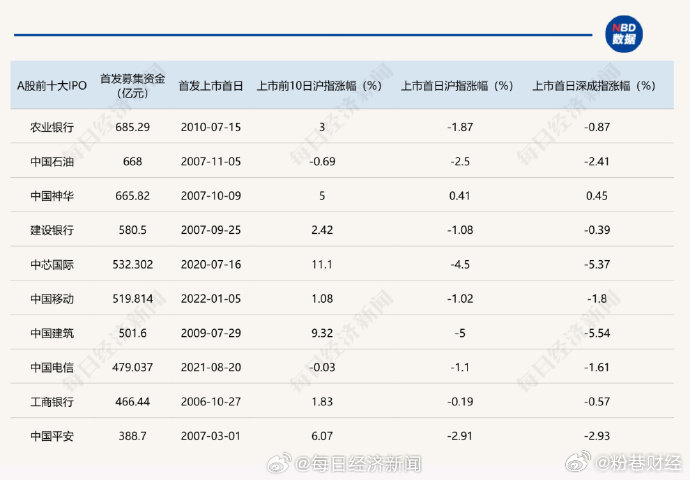Click the 中国建筑 row name
Image resolution: width=690 pixels, height=480 pixels.
pyautogui.click(x=52, y=333)
